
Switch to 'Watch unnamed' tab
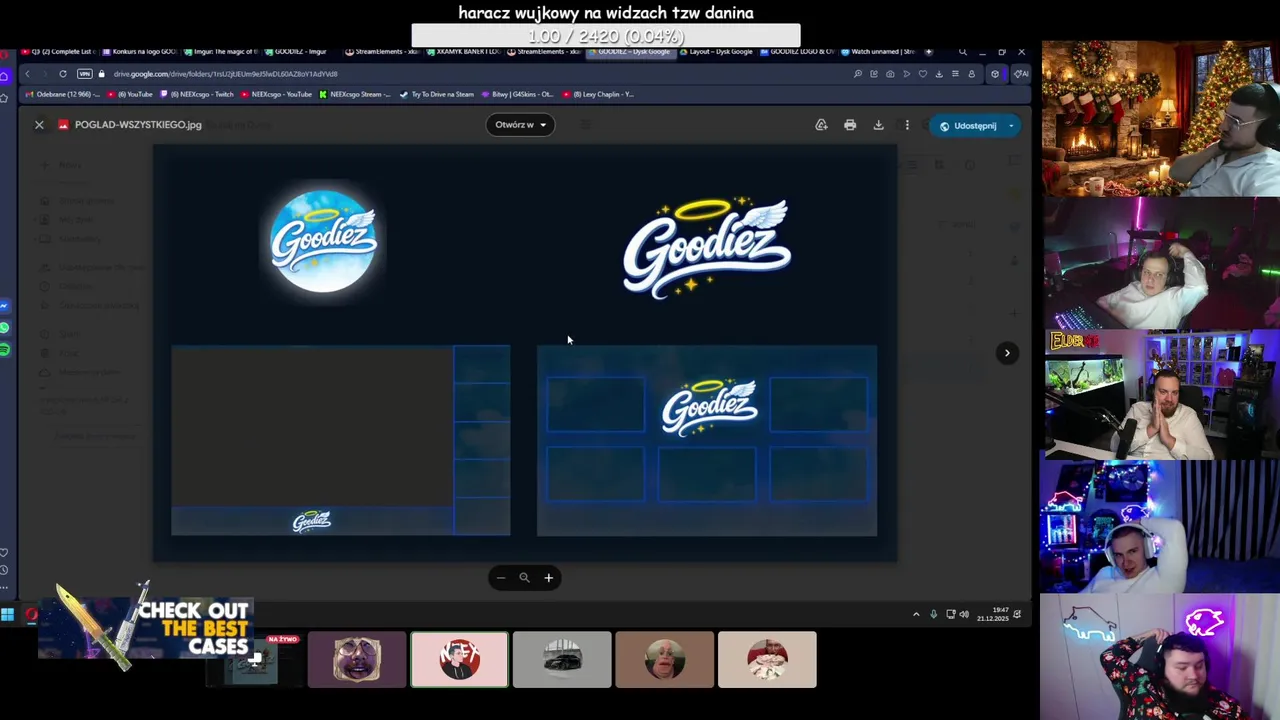click(879, 51)
